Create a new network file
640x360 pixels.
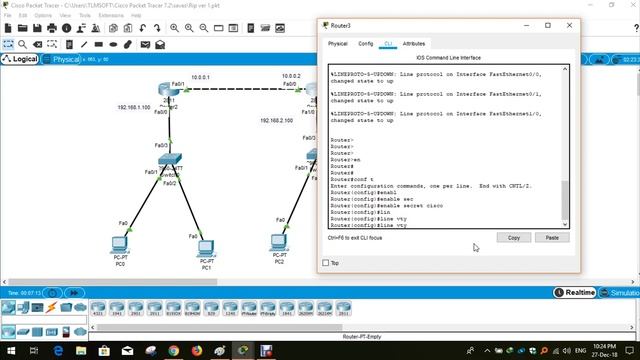tap(8, 28)
